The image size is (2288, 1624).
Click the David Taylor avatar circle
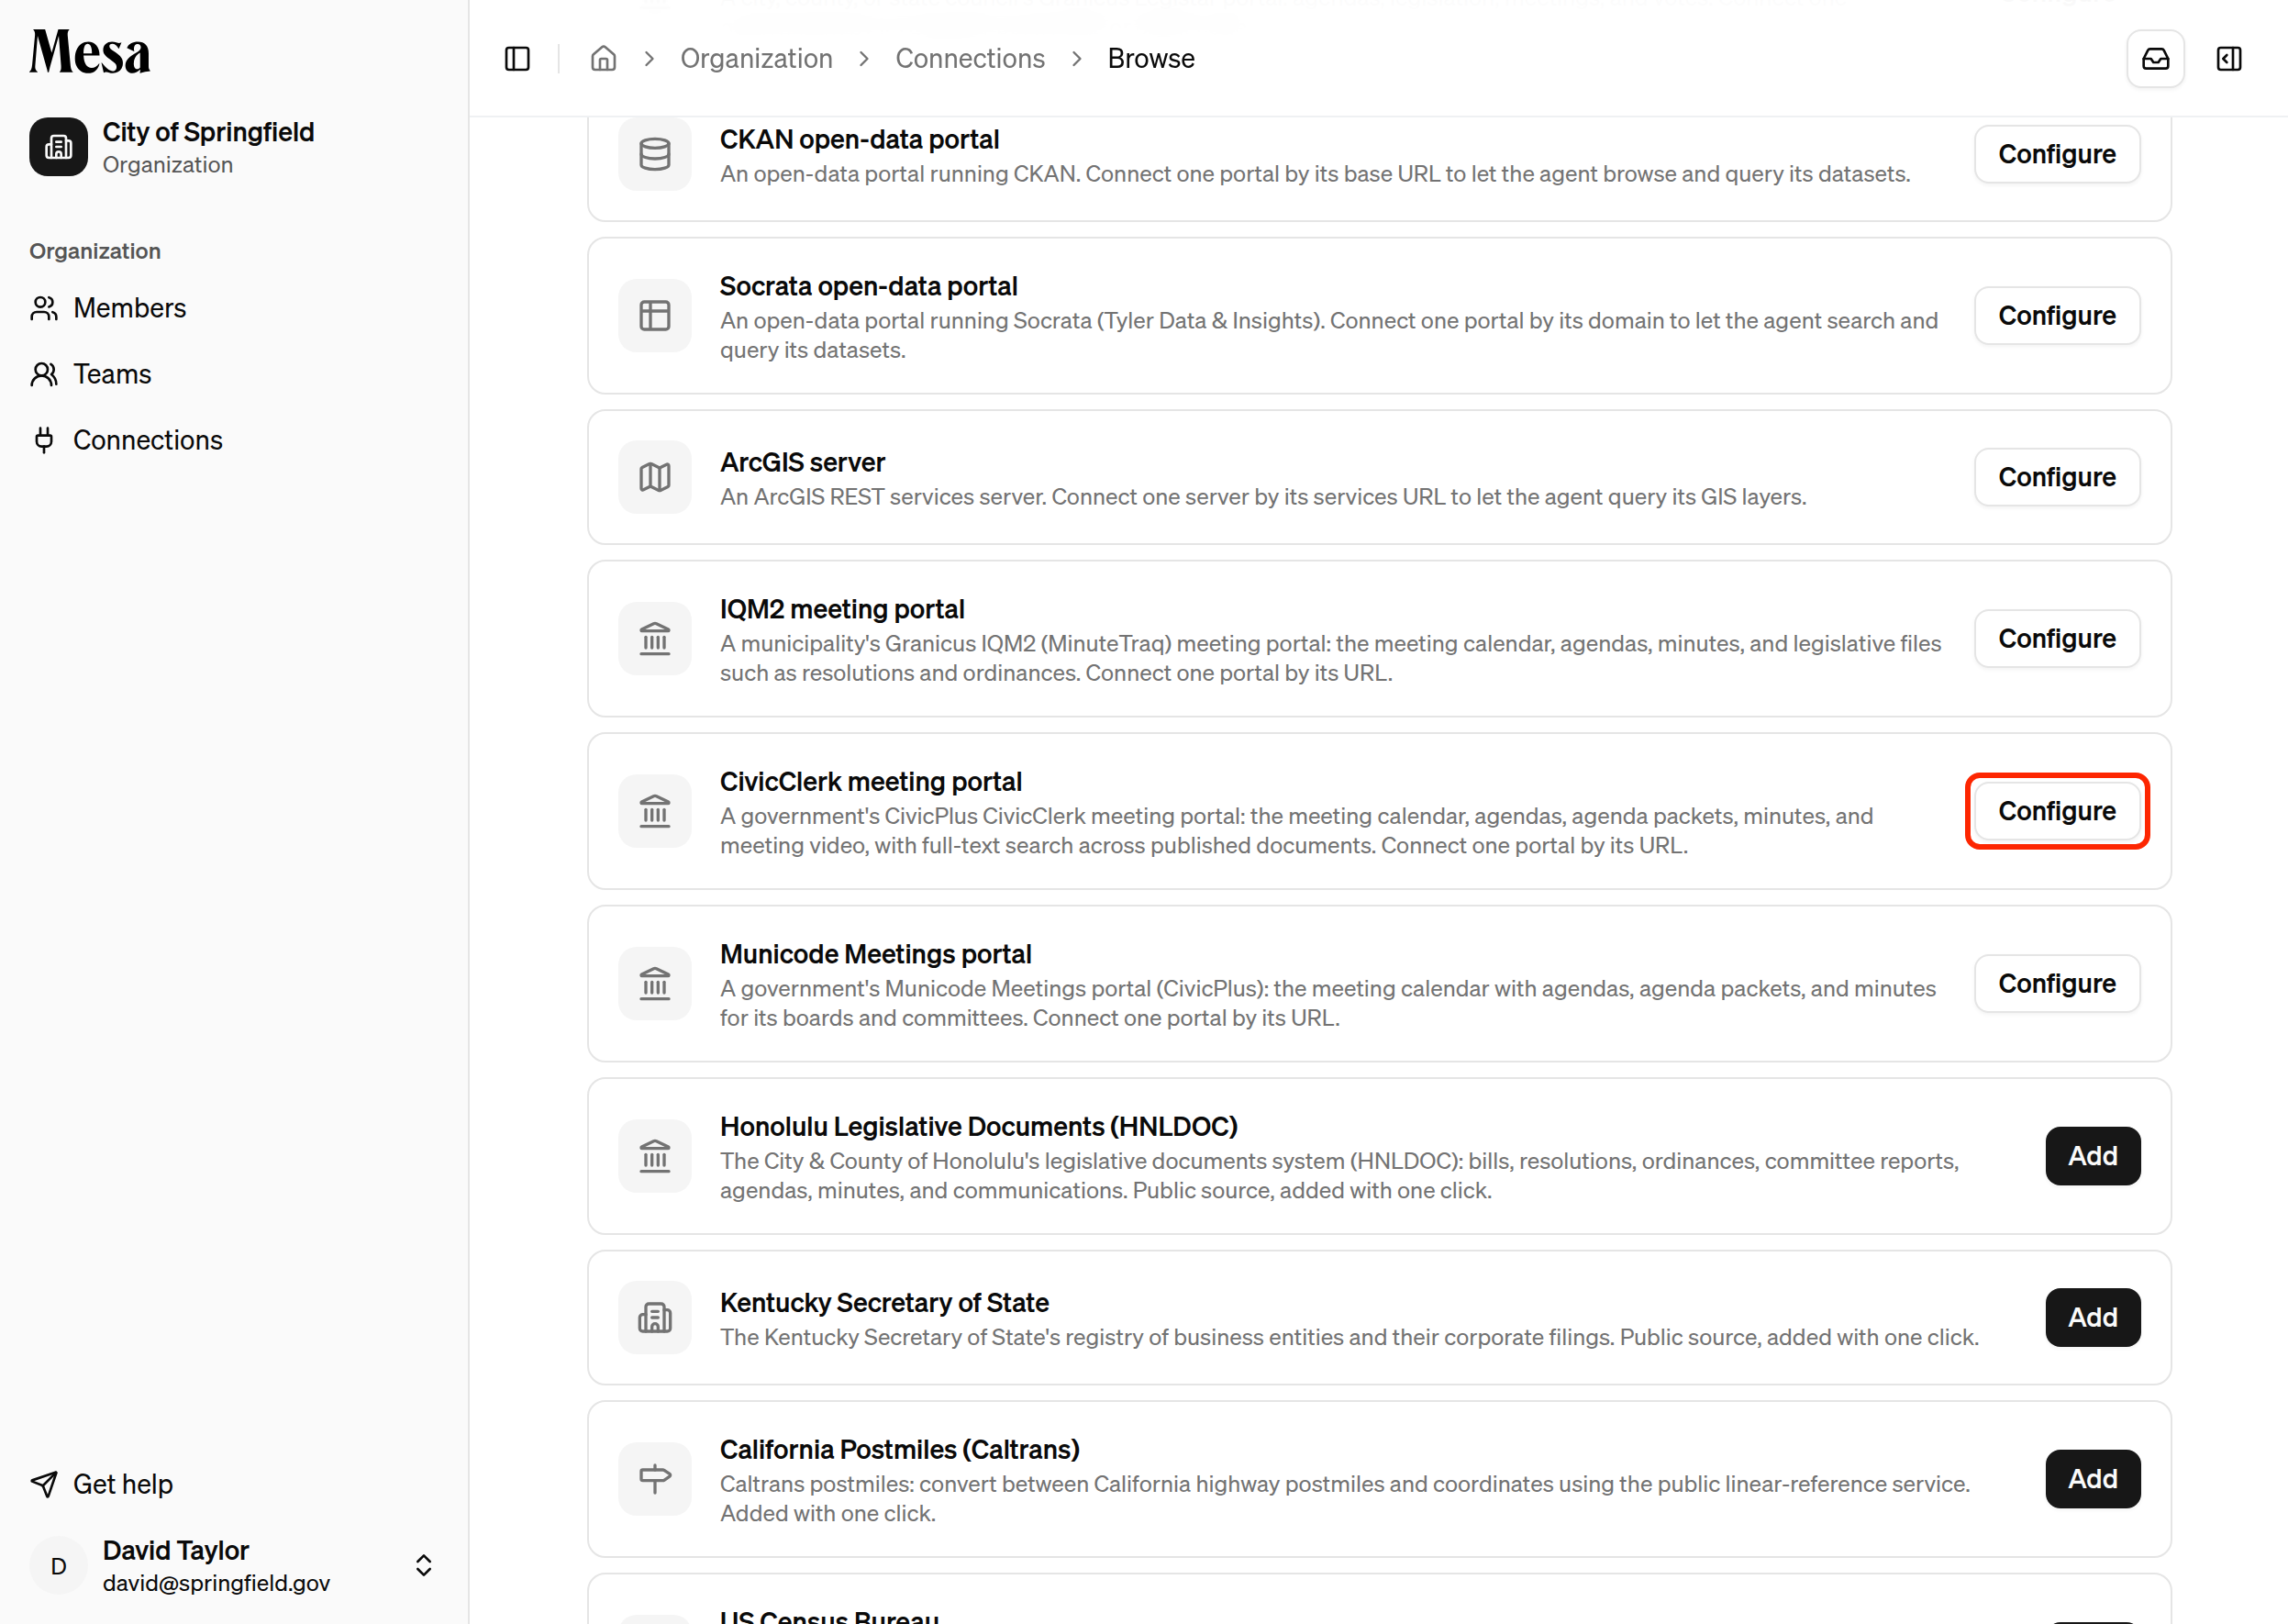tap(58, 1565)
